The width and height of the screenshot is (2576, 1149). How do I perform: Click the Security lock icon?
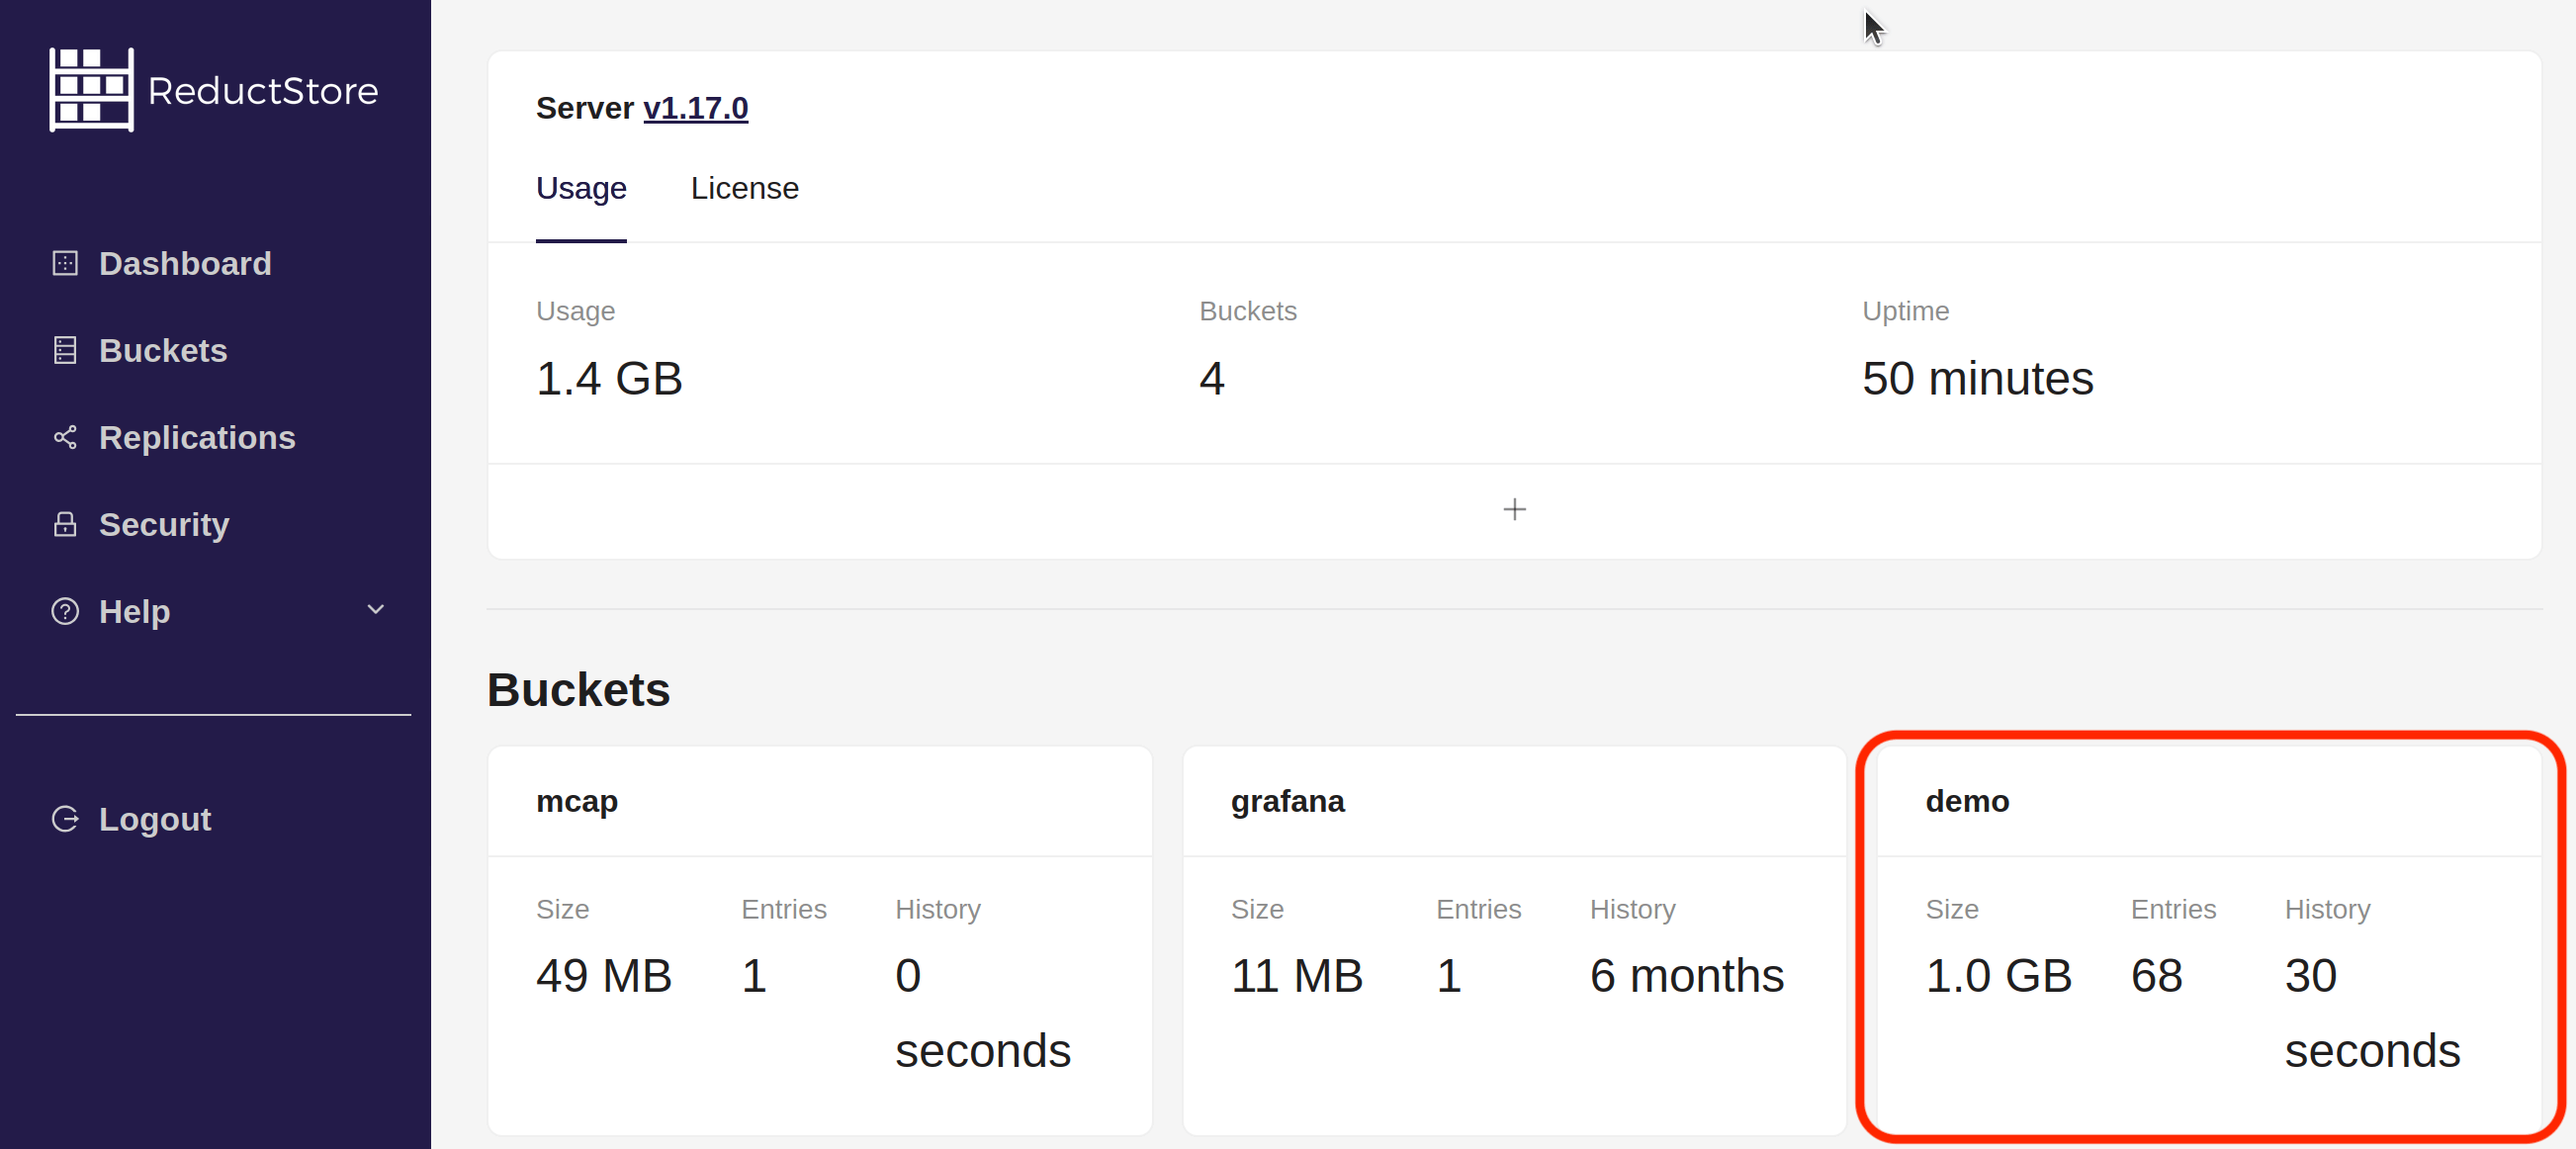(65, 524)
